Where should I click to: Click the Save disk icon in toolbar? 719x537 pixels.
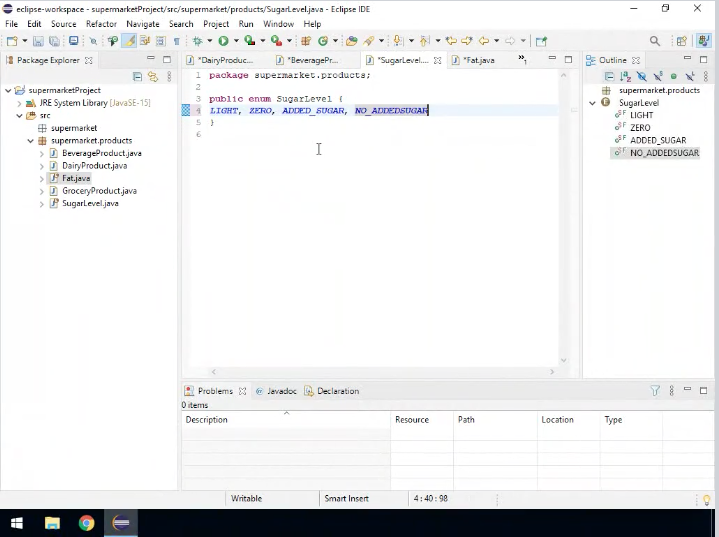pos(38,41)
